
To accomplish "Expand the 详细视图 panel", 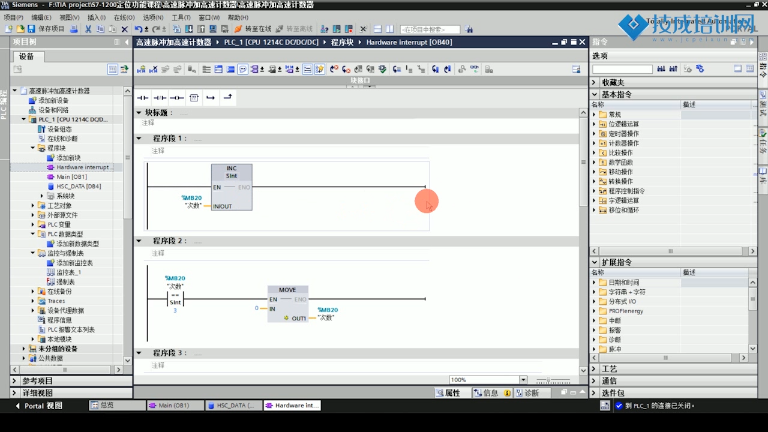I will pyautogui.click(x=14, y=393).
